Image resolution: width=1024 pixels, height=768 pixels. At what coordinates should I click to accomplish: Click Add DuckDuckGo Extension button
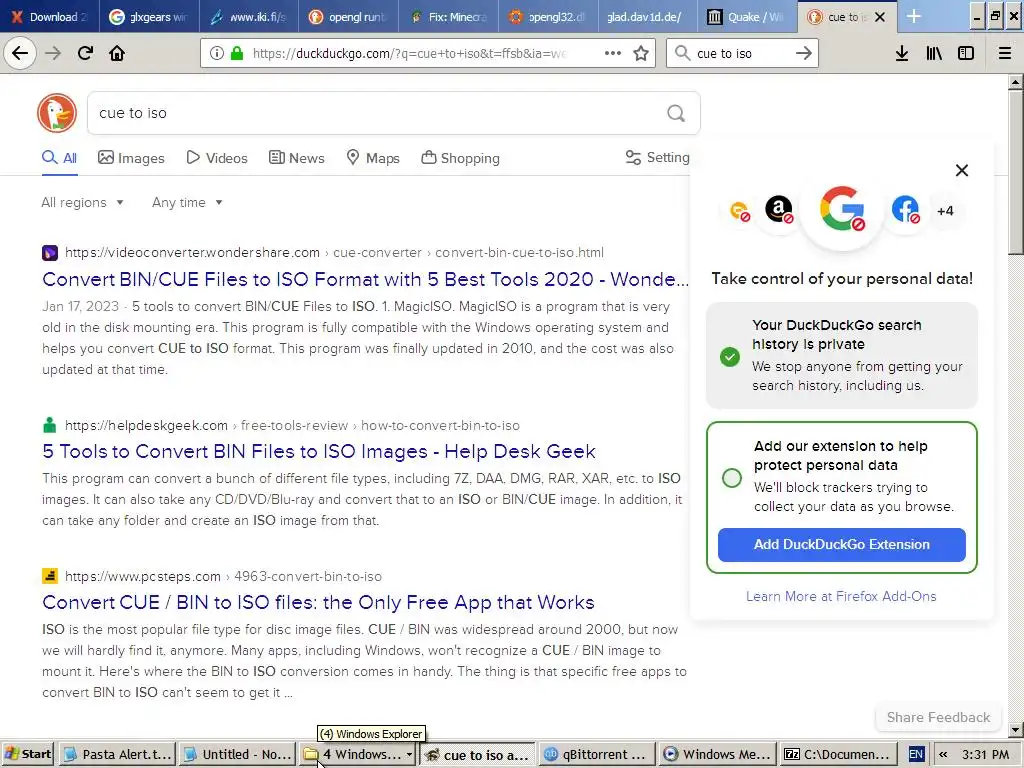tap(842, 545)
